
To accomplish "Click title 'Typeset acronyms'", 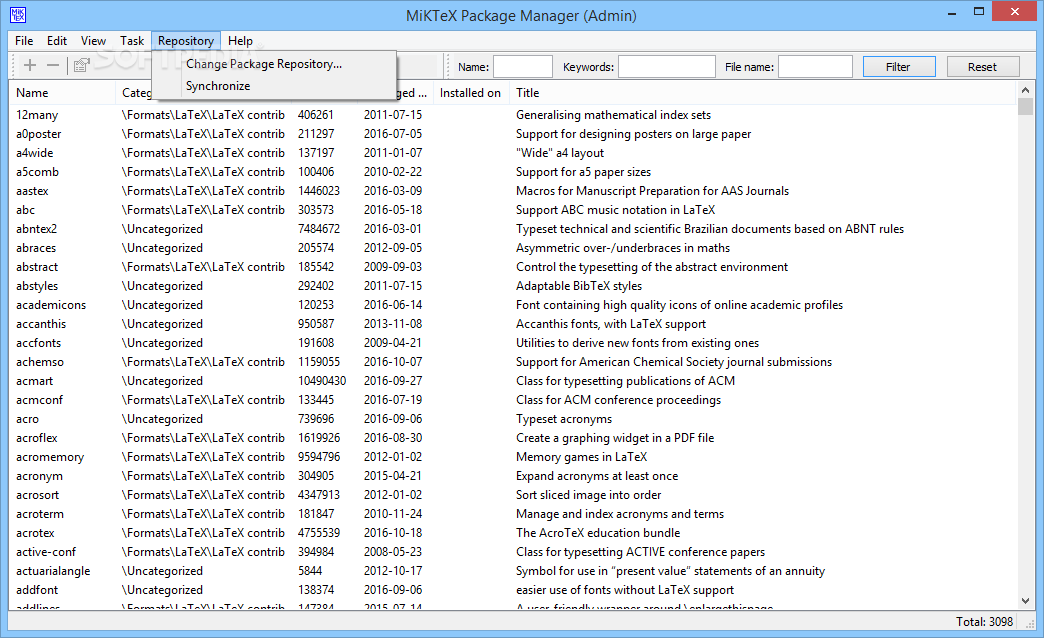I will pos(564,419).
